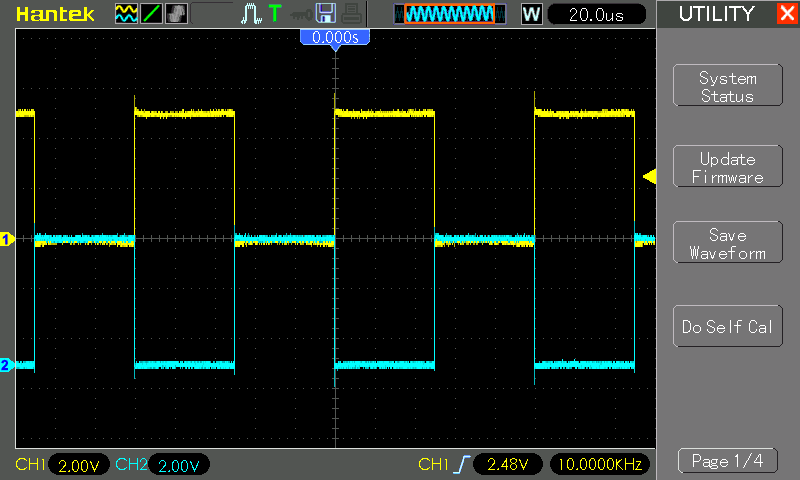
Task: Click the sine waveform display icon
Action: (x=126, y=14)
